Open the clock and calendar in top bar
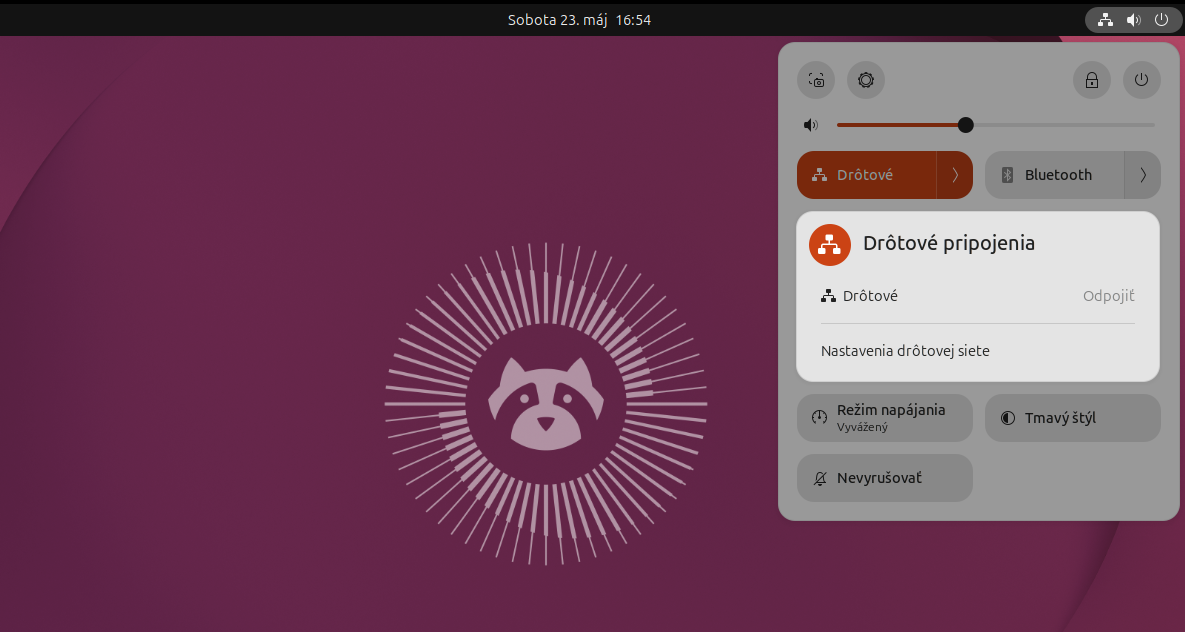This screenshot has height=632, width=1185. tap(580, 20)
